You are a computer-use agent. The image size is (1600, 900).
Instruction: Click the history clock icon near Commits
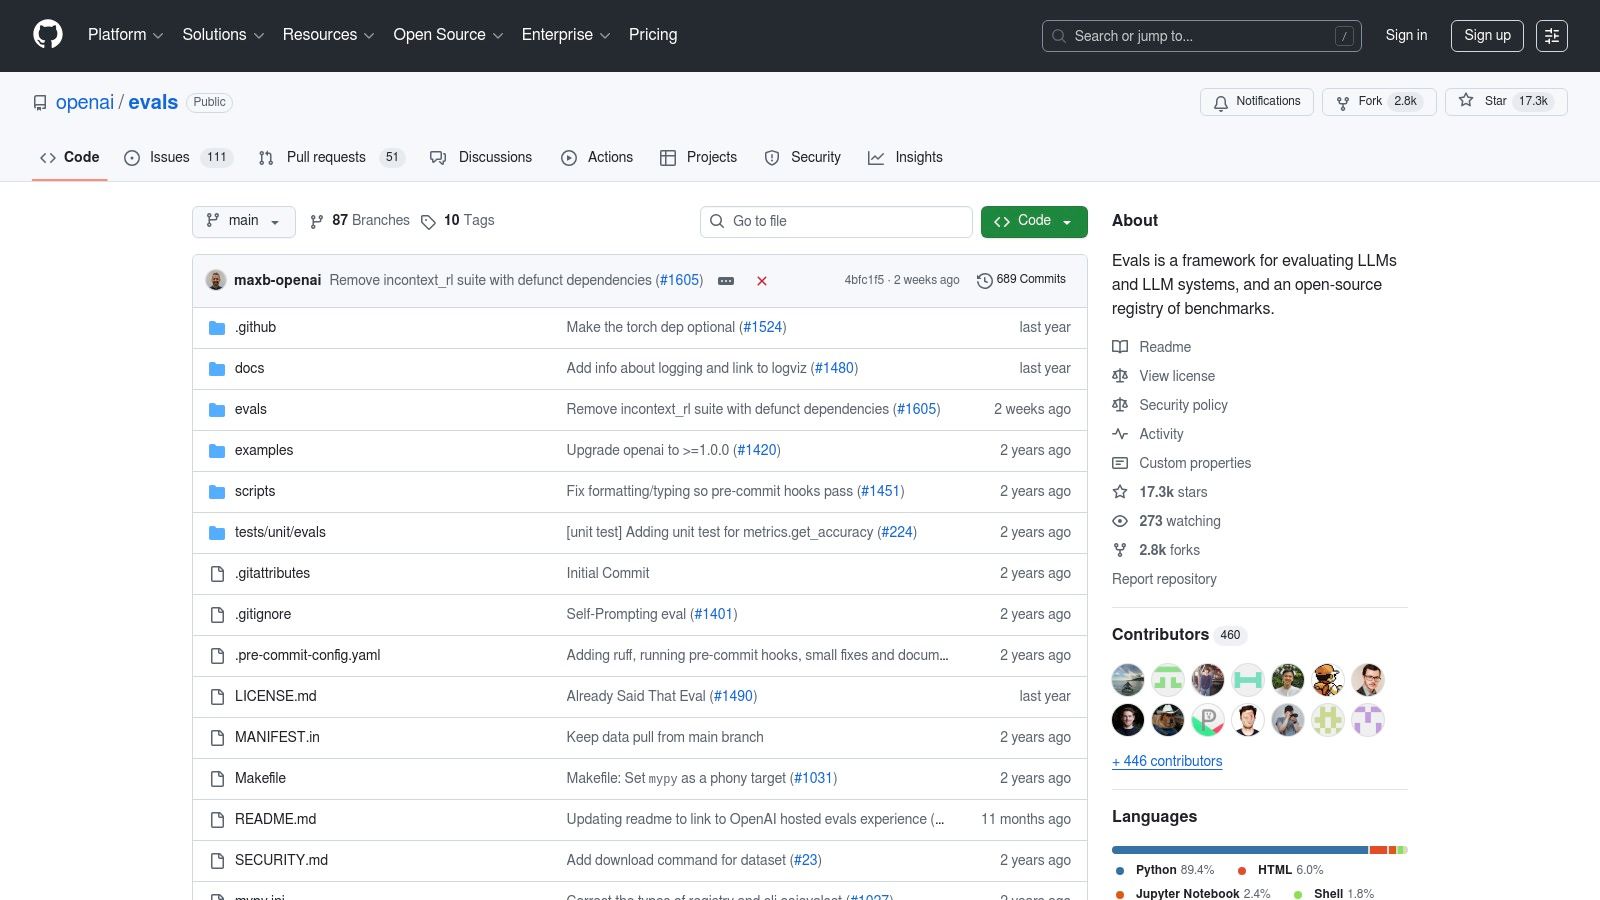click(984, 281)
